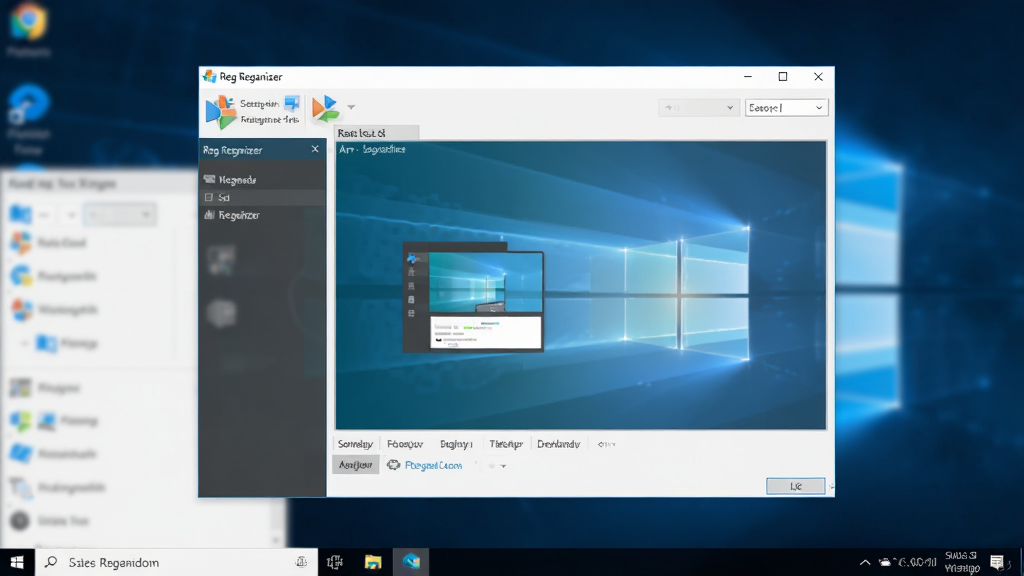Show hidden system tray icons

click(865, 562)
